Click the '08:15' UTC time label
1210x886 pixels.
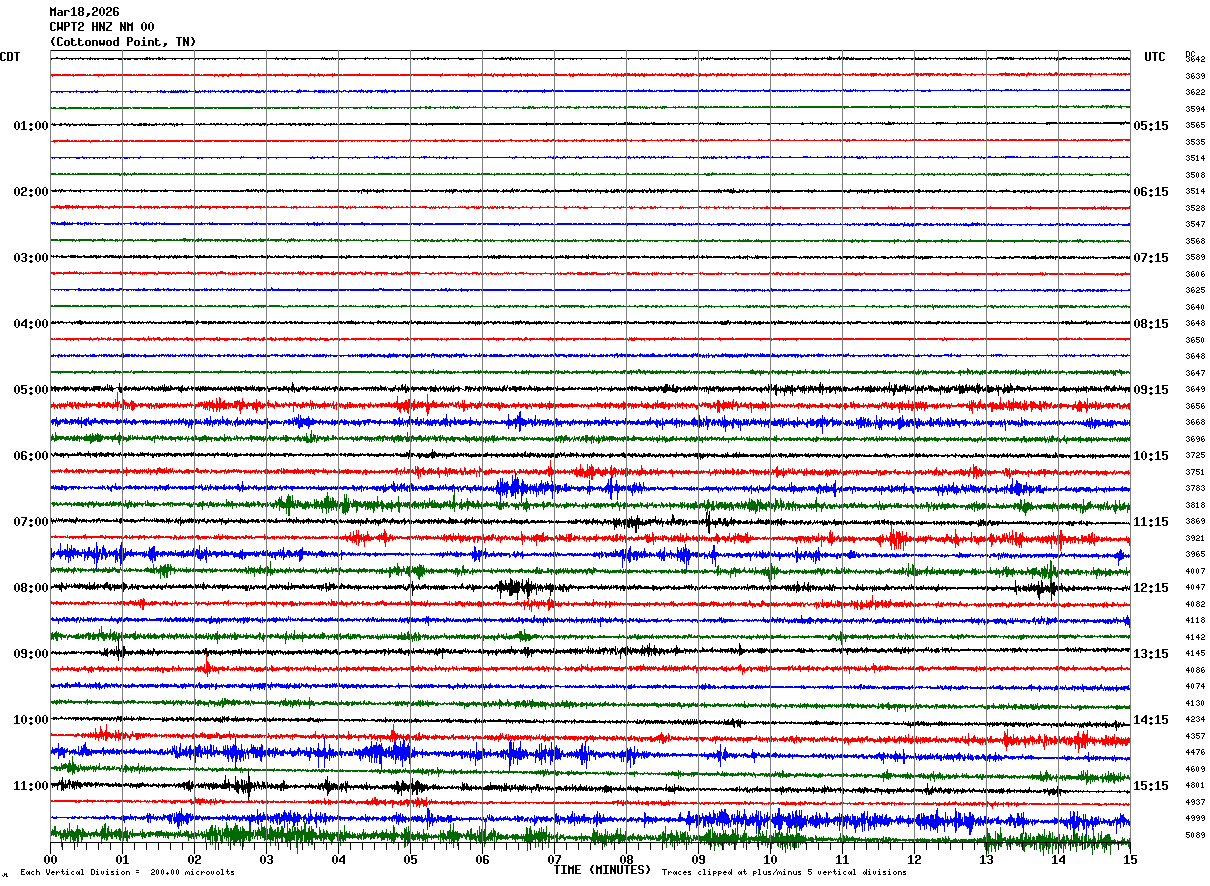[x=1151, y=324]
